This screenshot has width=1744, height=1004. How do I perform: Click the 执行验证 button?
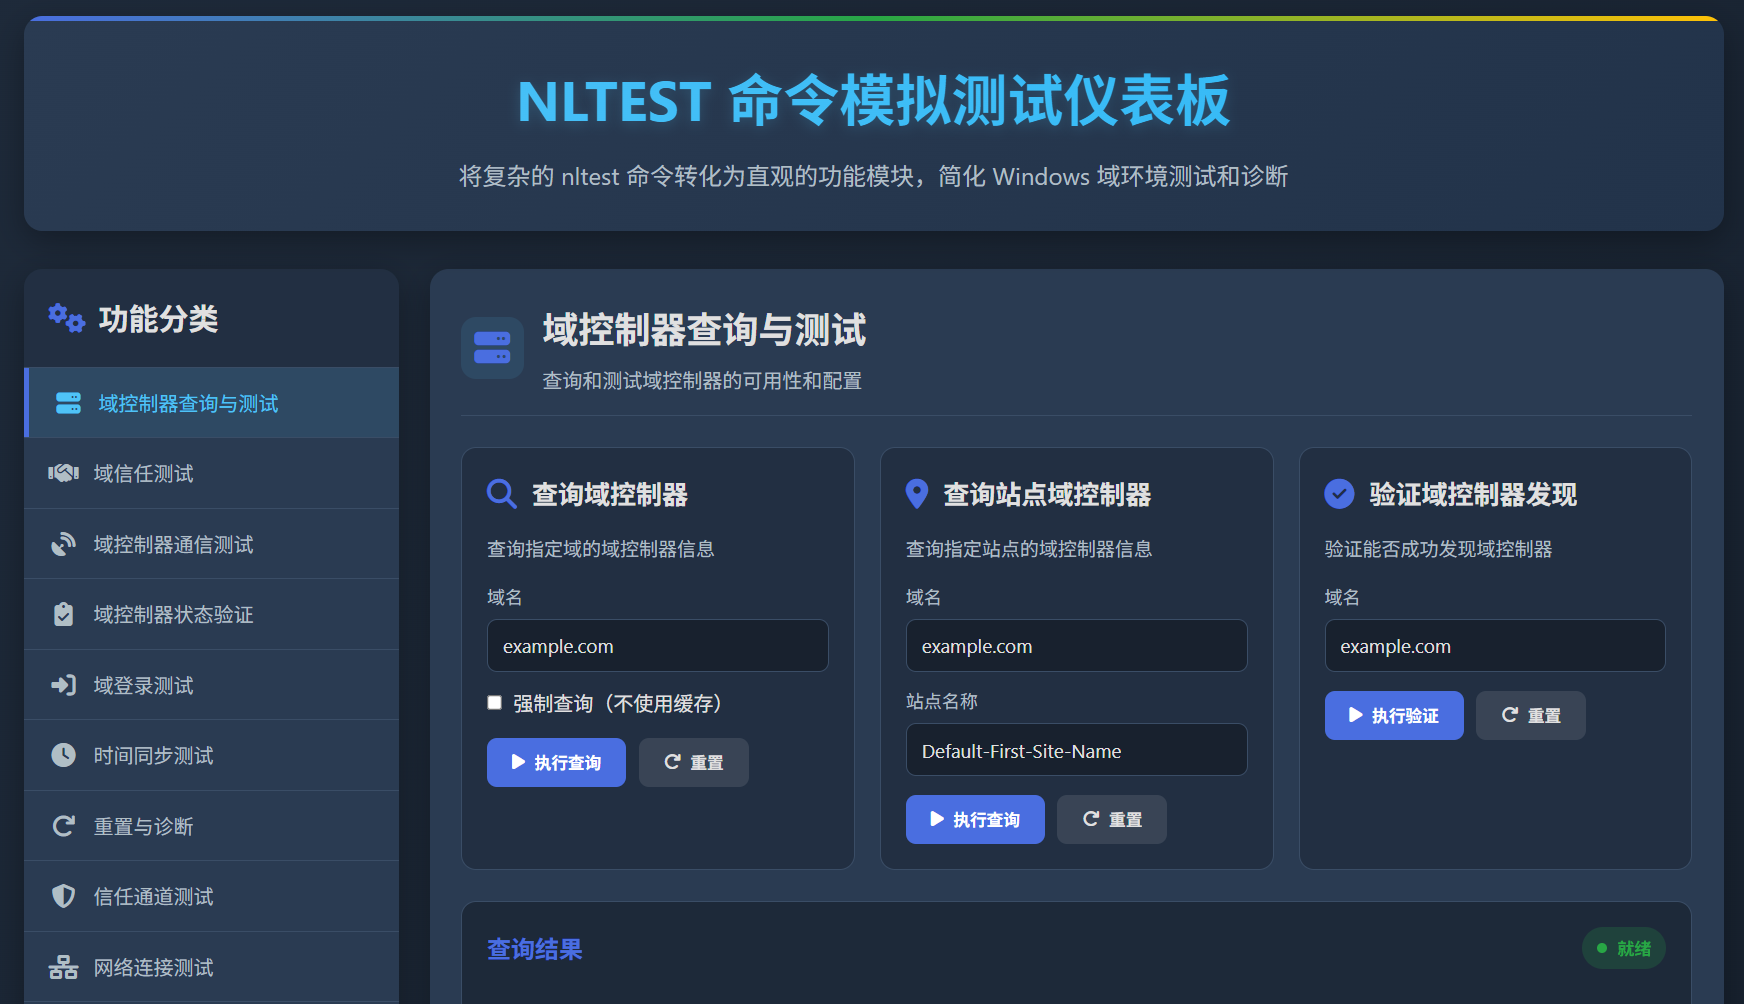1394,715
